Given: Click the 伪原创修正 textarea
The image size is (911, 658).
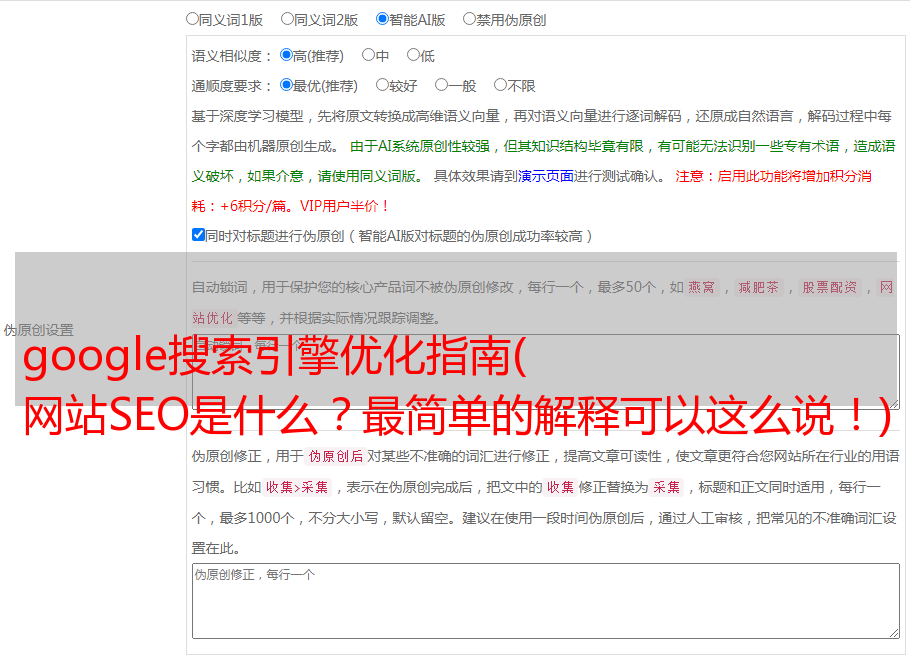Looking at the screenshot, I should click(546, 601).
